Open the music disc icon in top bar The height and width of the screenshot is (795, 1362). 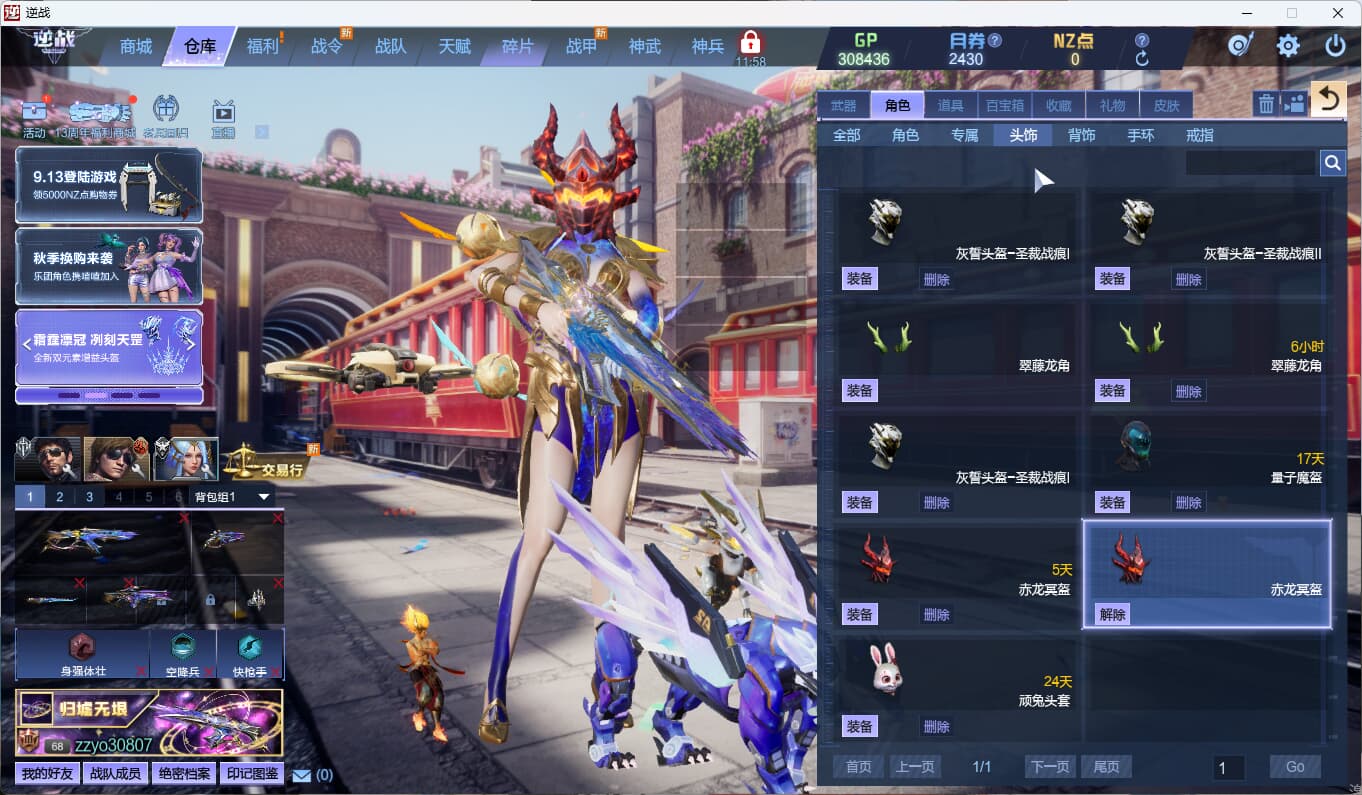1241,45
